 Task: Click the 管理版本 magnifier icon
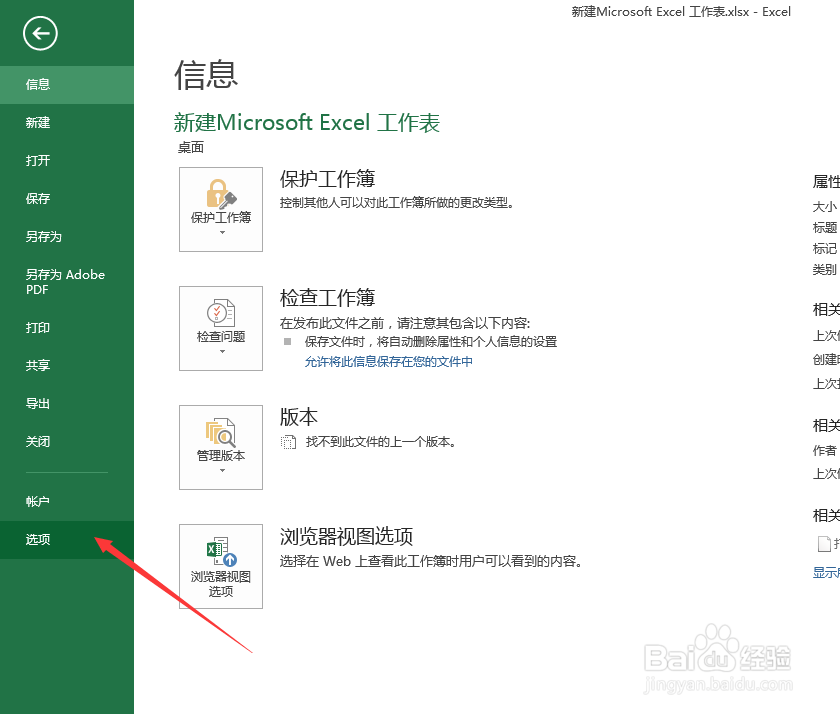point(221,432)
